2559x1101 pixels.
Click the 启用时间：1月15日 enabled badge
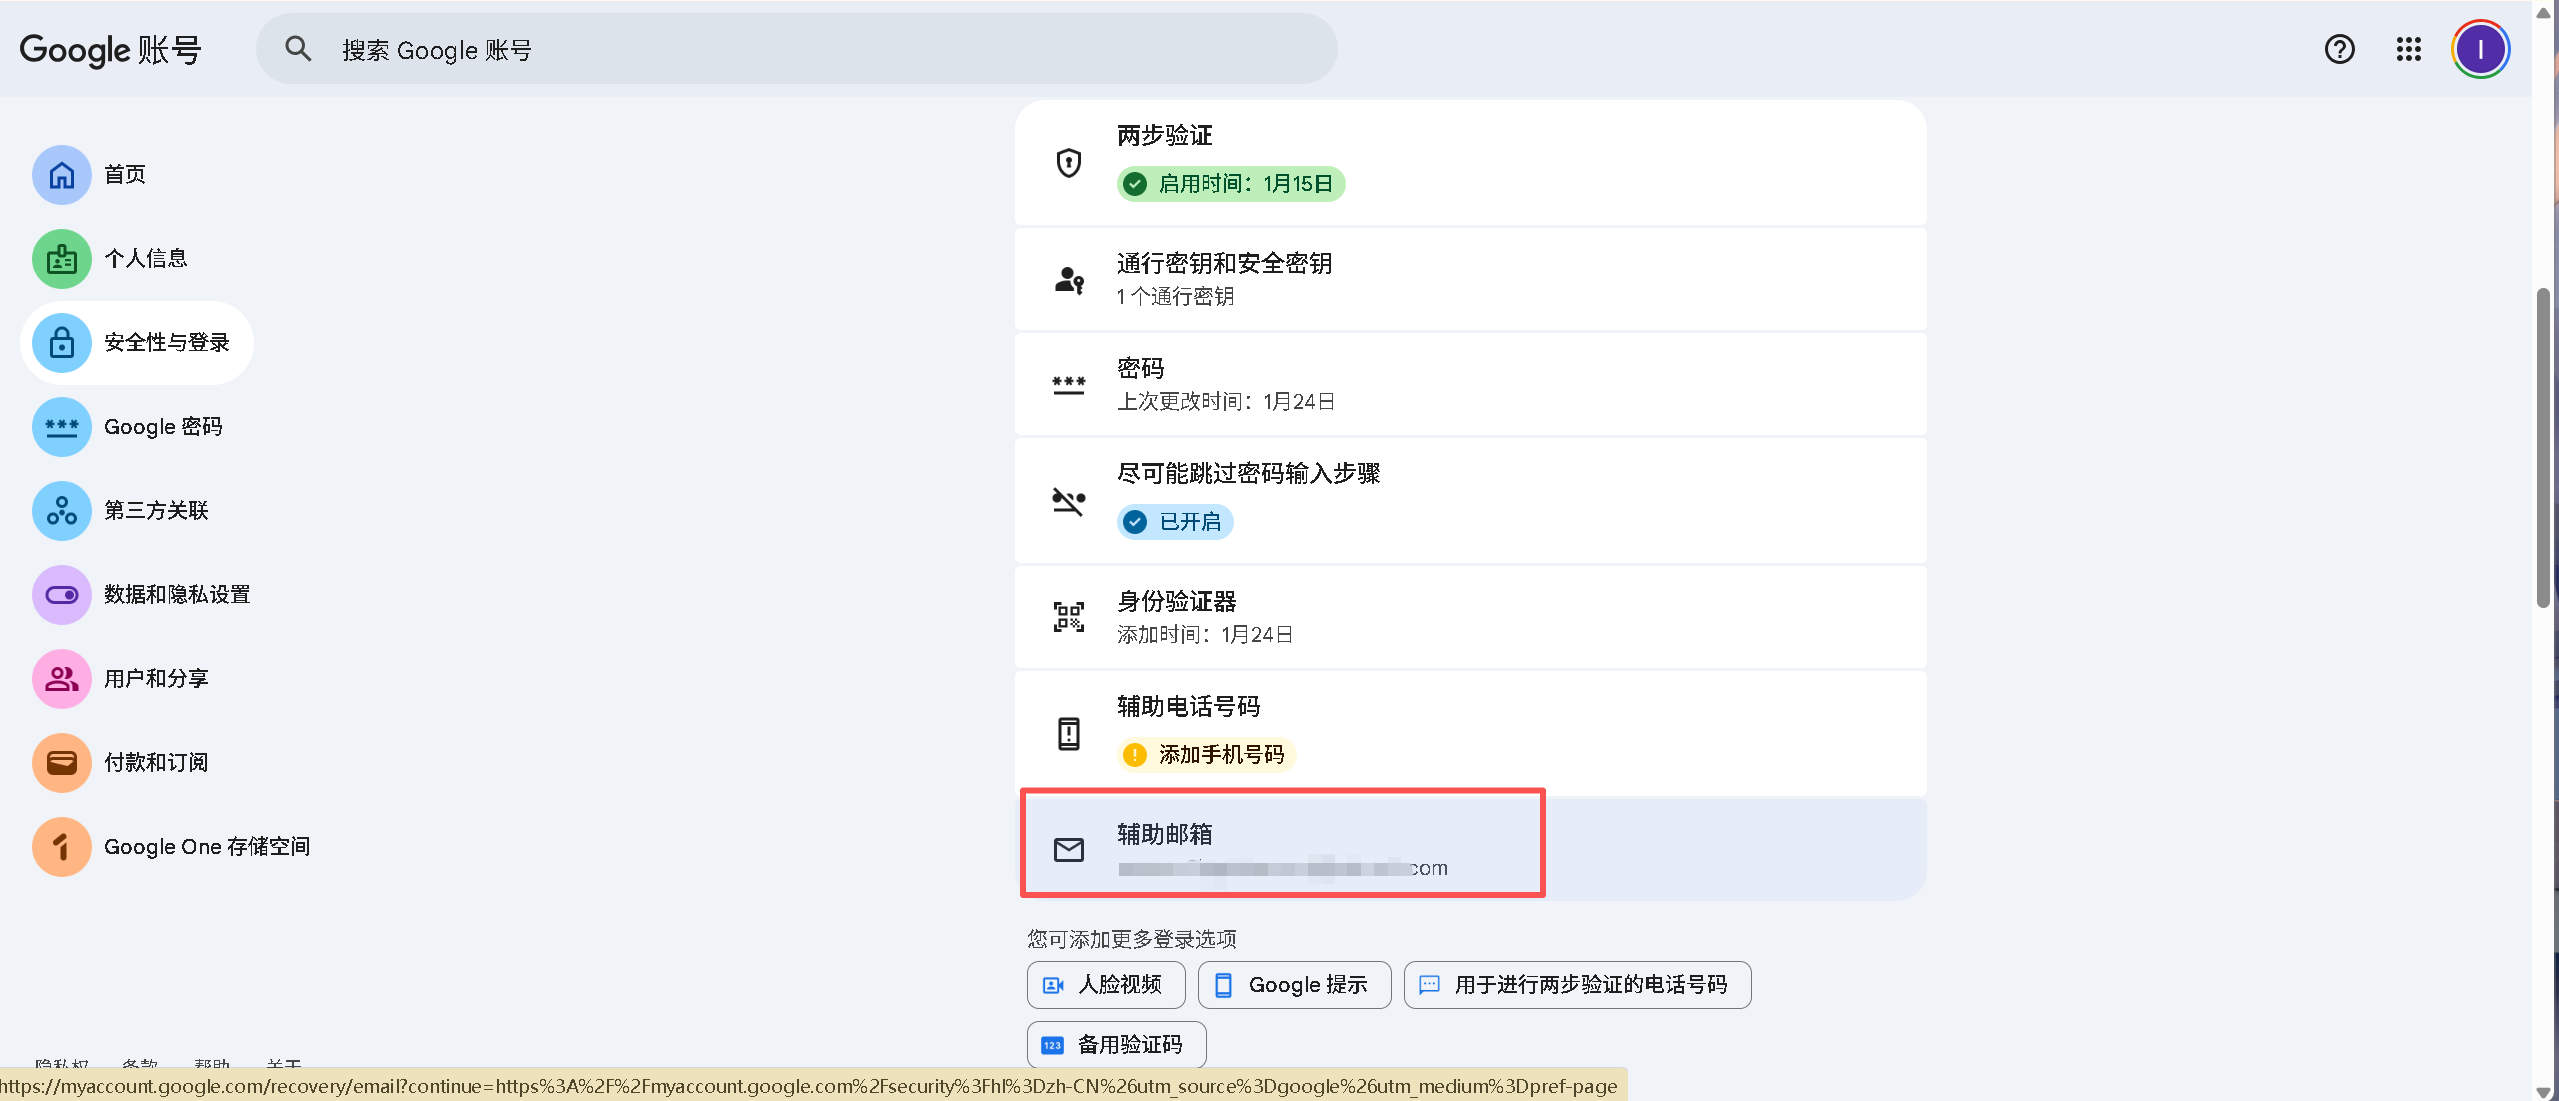coord(1229,184)
